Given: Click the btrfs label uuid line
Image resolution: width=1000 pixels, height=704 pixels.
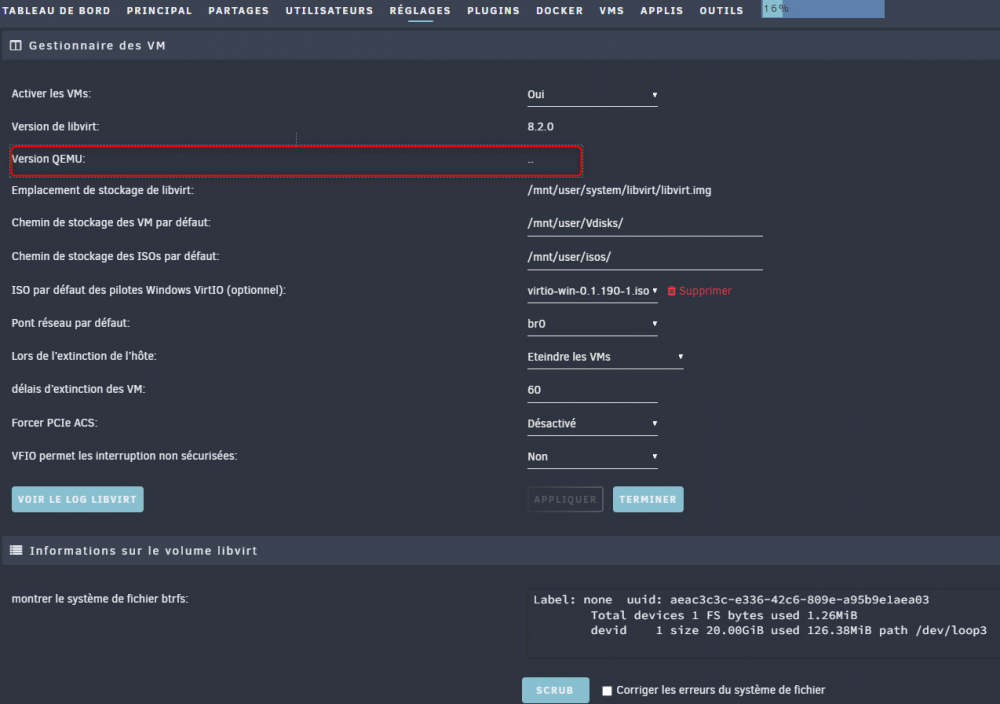Looking at the screenshot, I should [x=731, y=599].
